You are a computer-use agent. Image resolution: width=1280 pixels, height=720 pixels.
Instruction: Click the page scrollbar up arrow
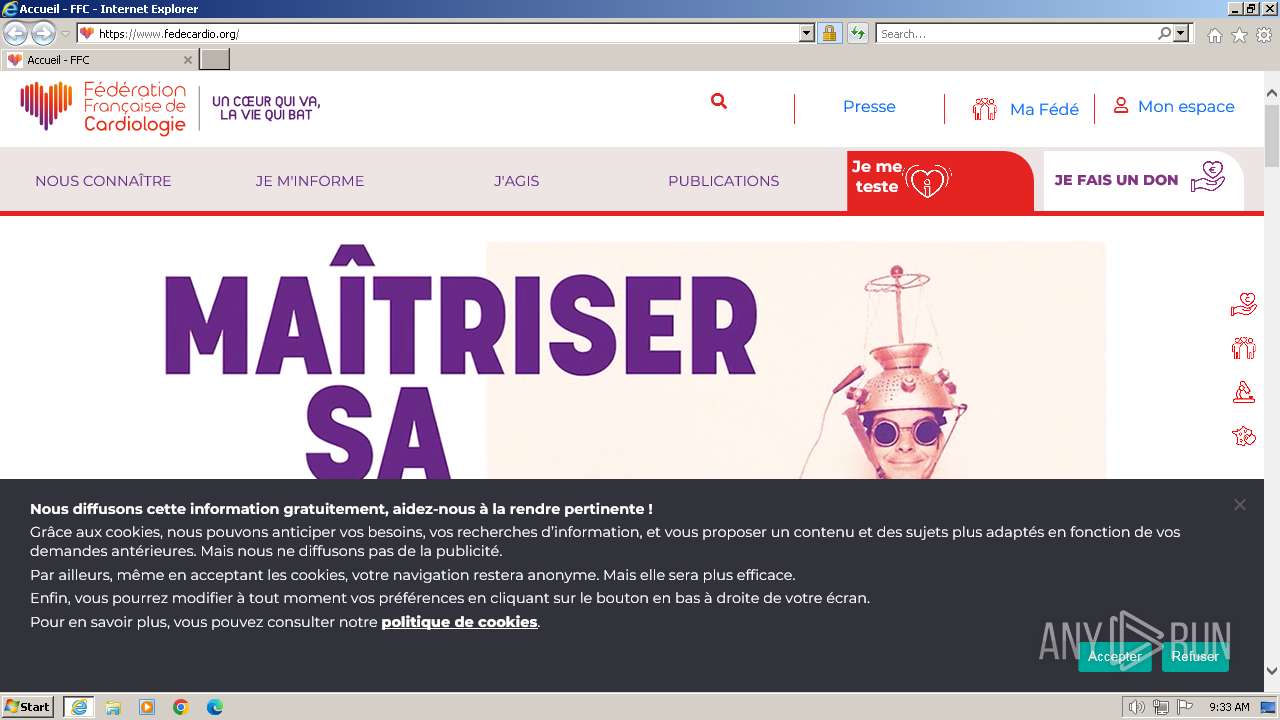point(1272,94)
